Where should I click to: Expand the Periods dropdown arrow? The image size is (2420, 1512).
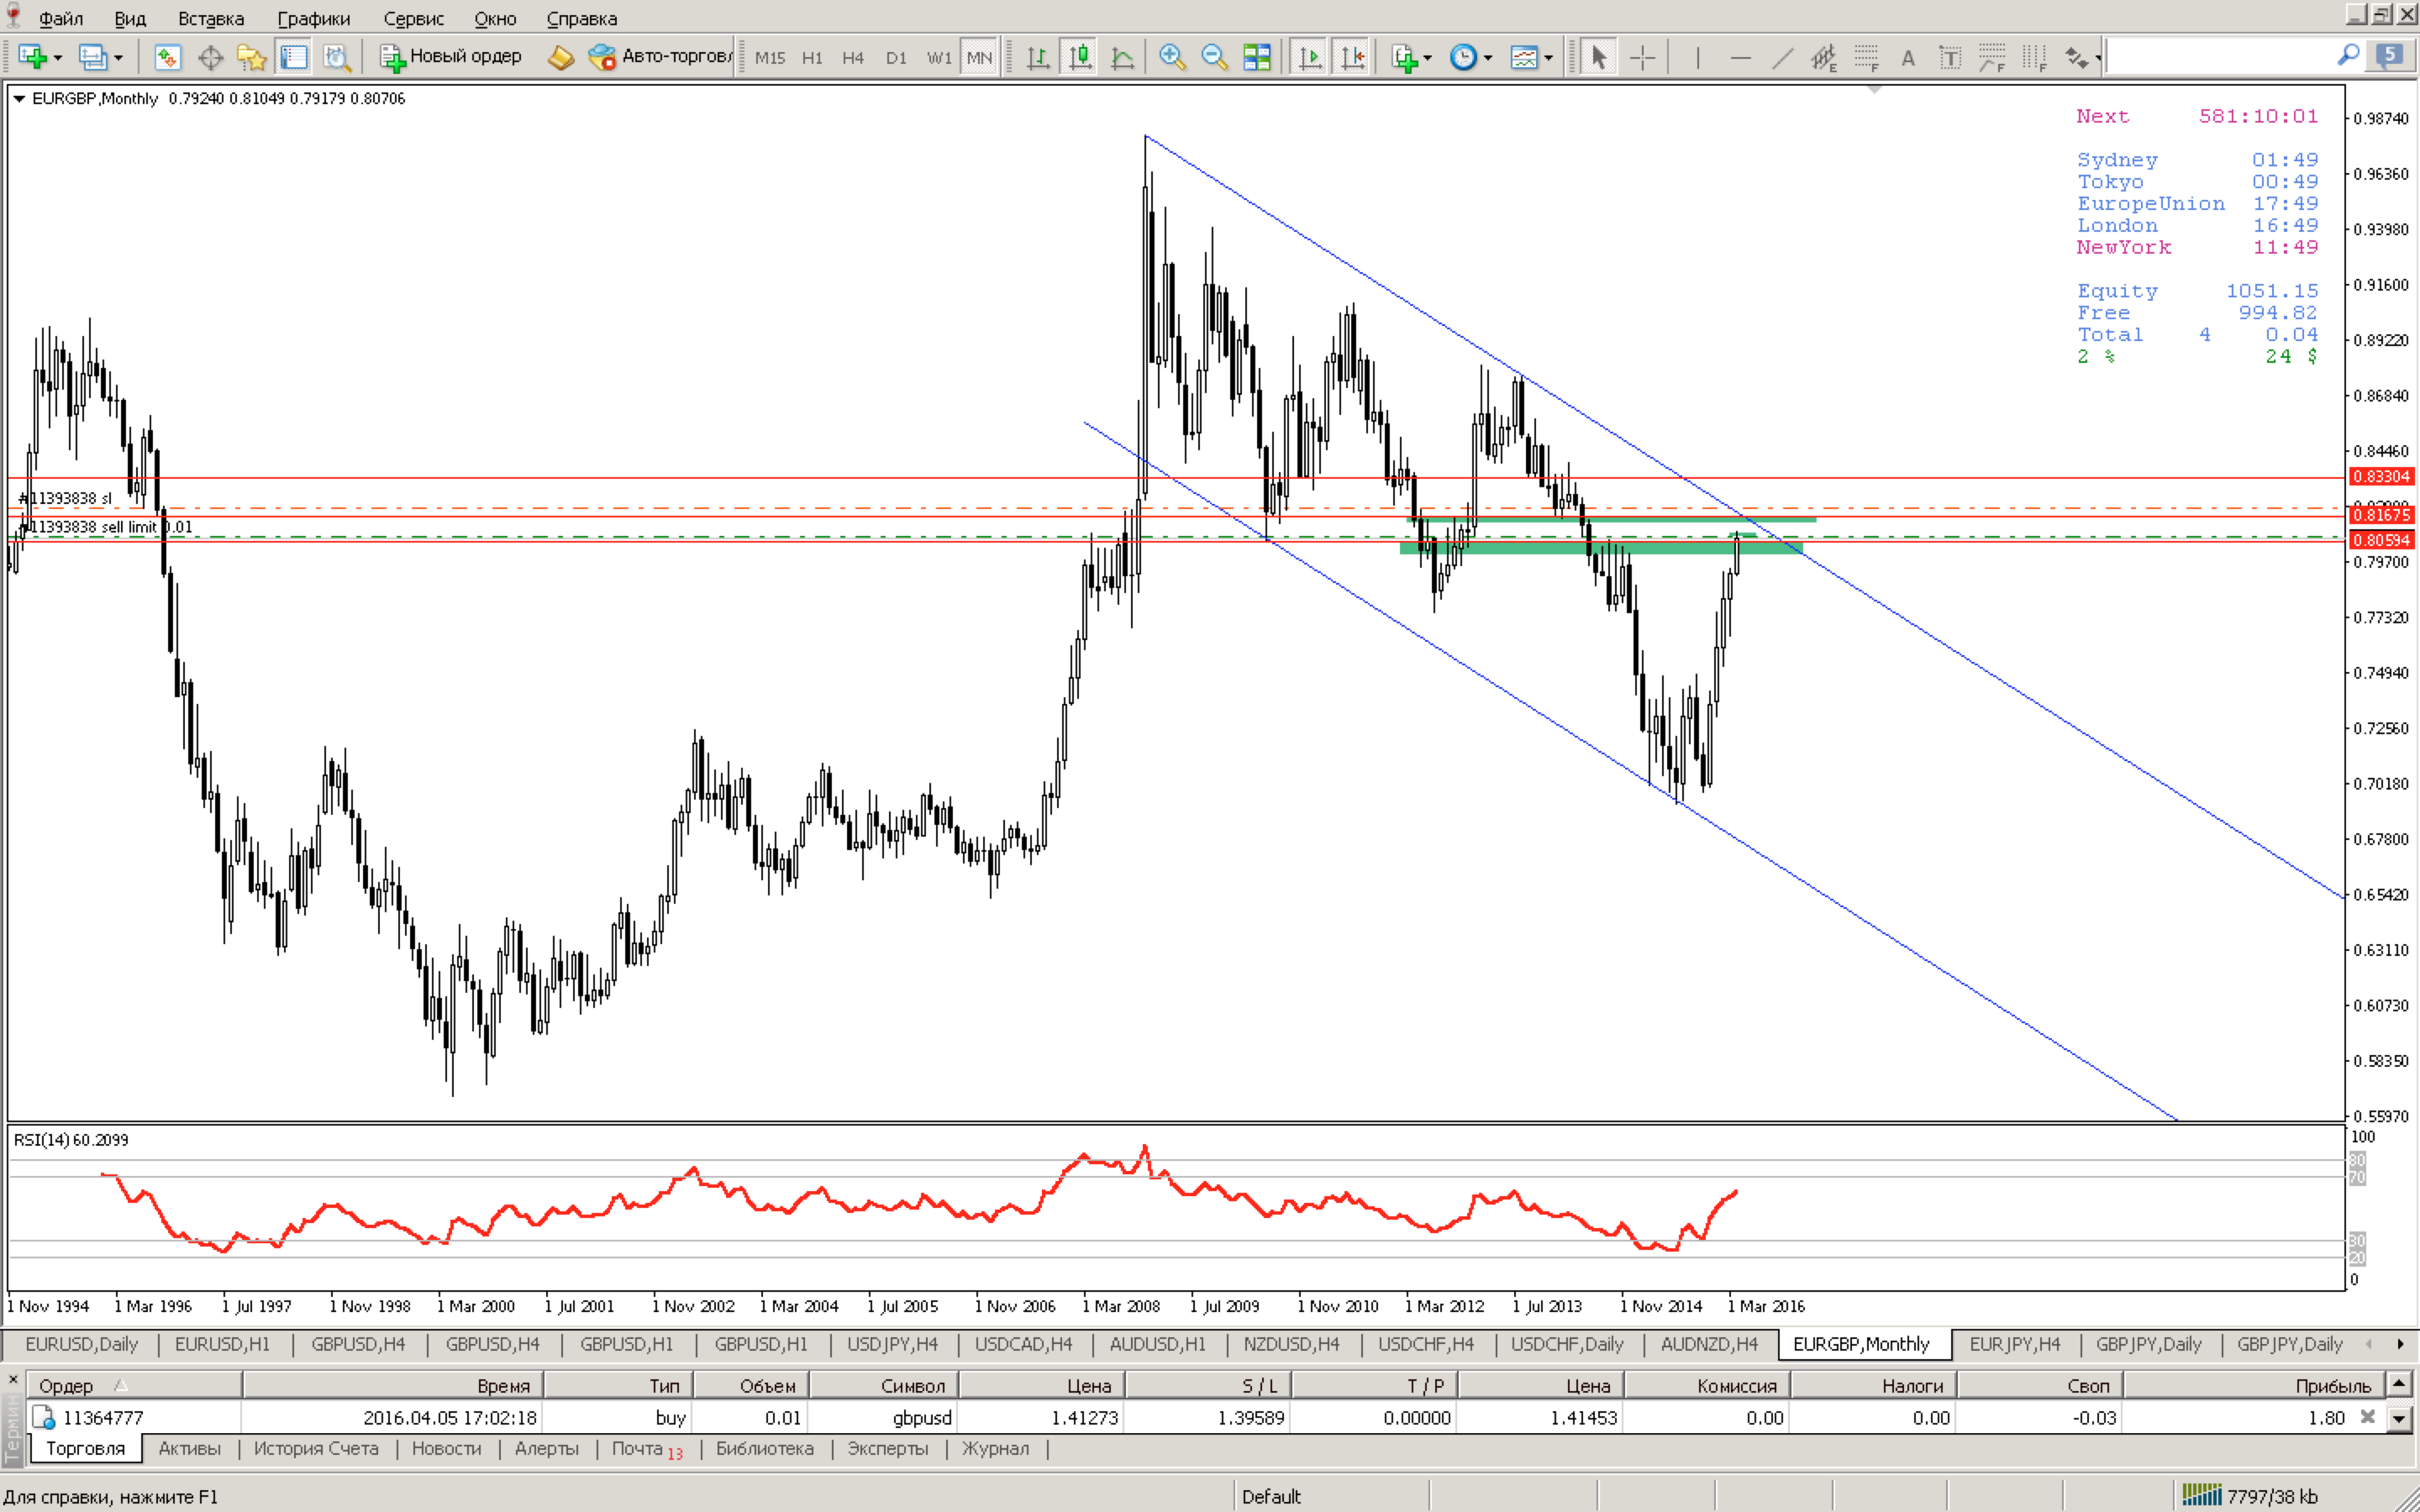point(1488,58)
